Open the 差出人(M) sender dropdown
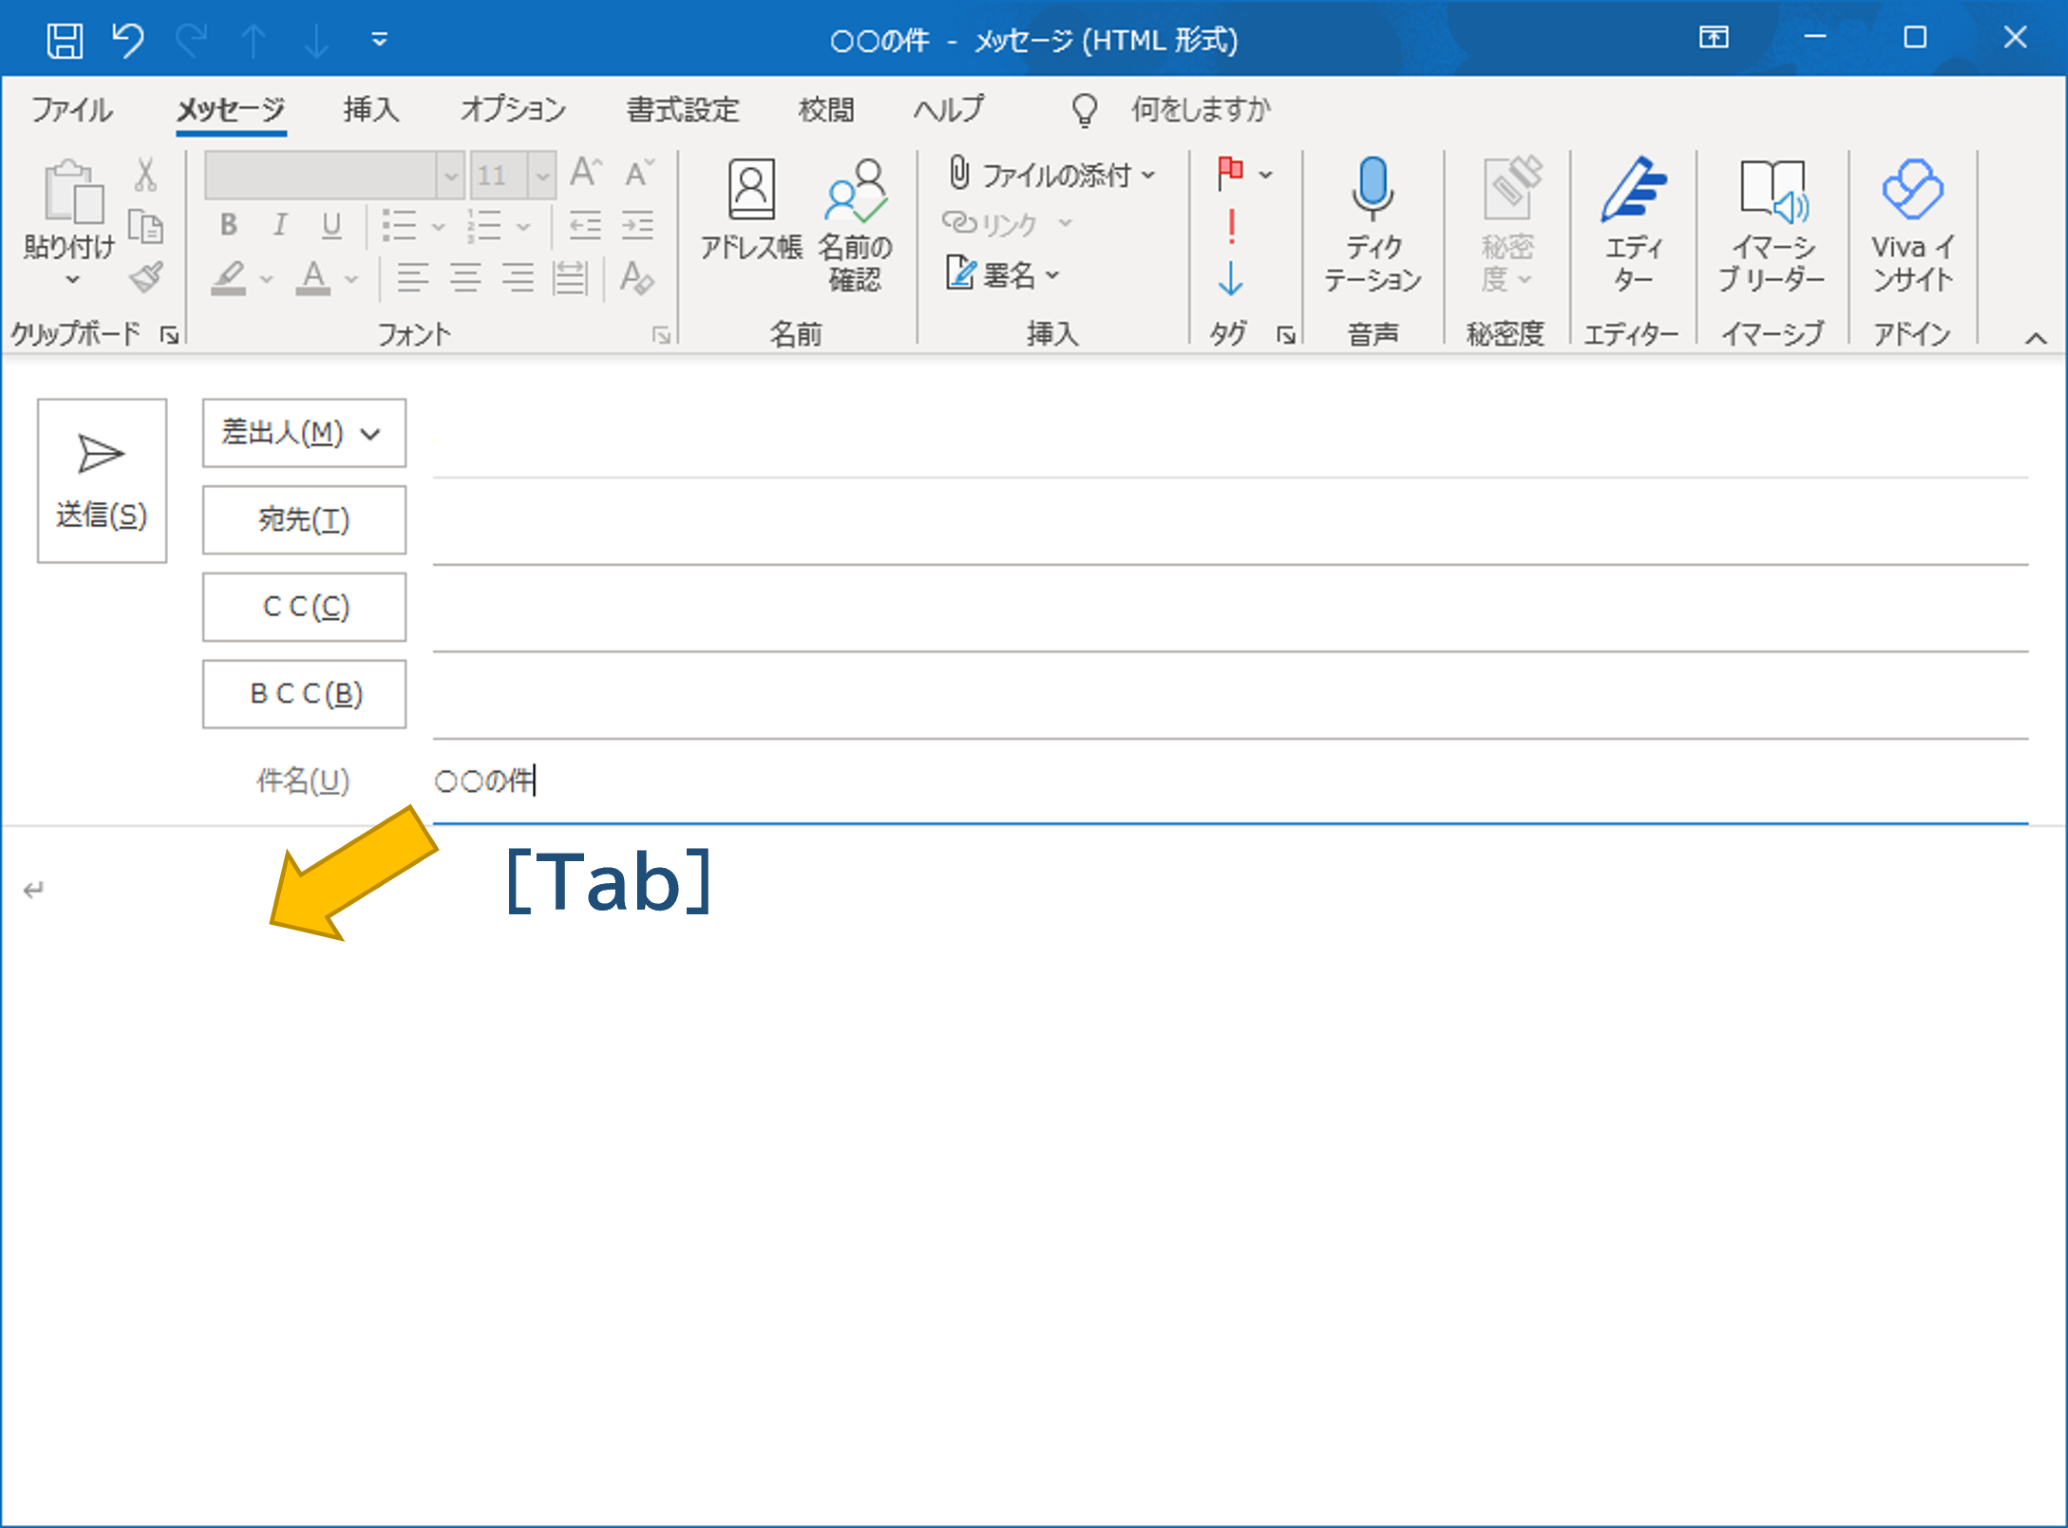 (304, 433)
